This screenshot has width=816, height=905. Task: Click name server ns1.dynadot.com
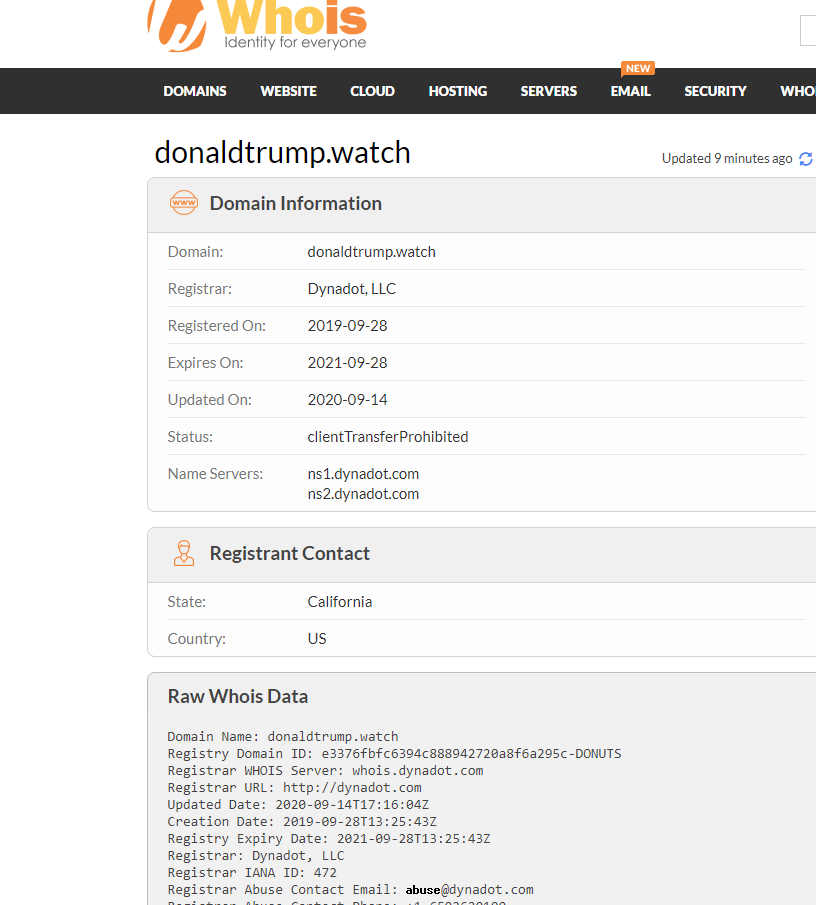click(x=363, y=474)
